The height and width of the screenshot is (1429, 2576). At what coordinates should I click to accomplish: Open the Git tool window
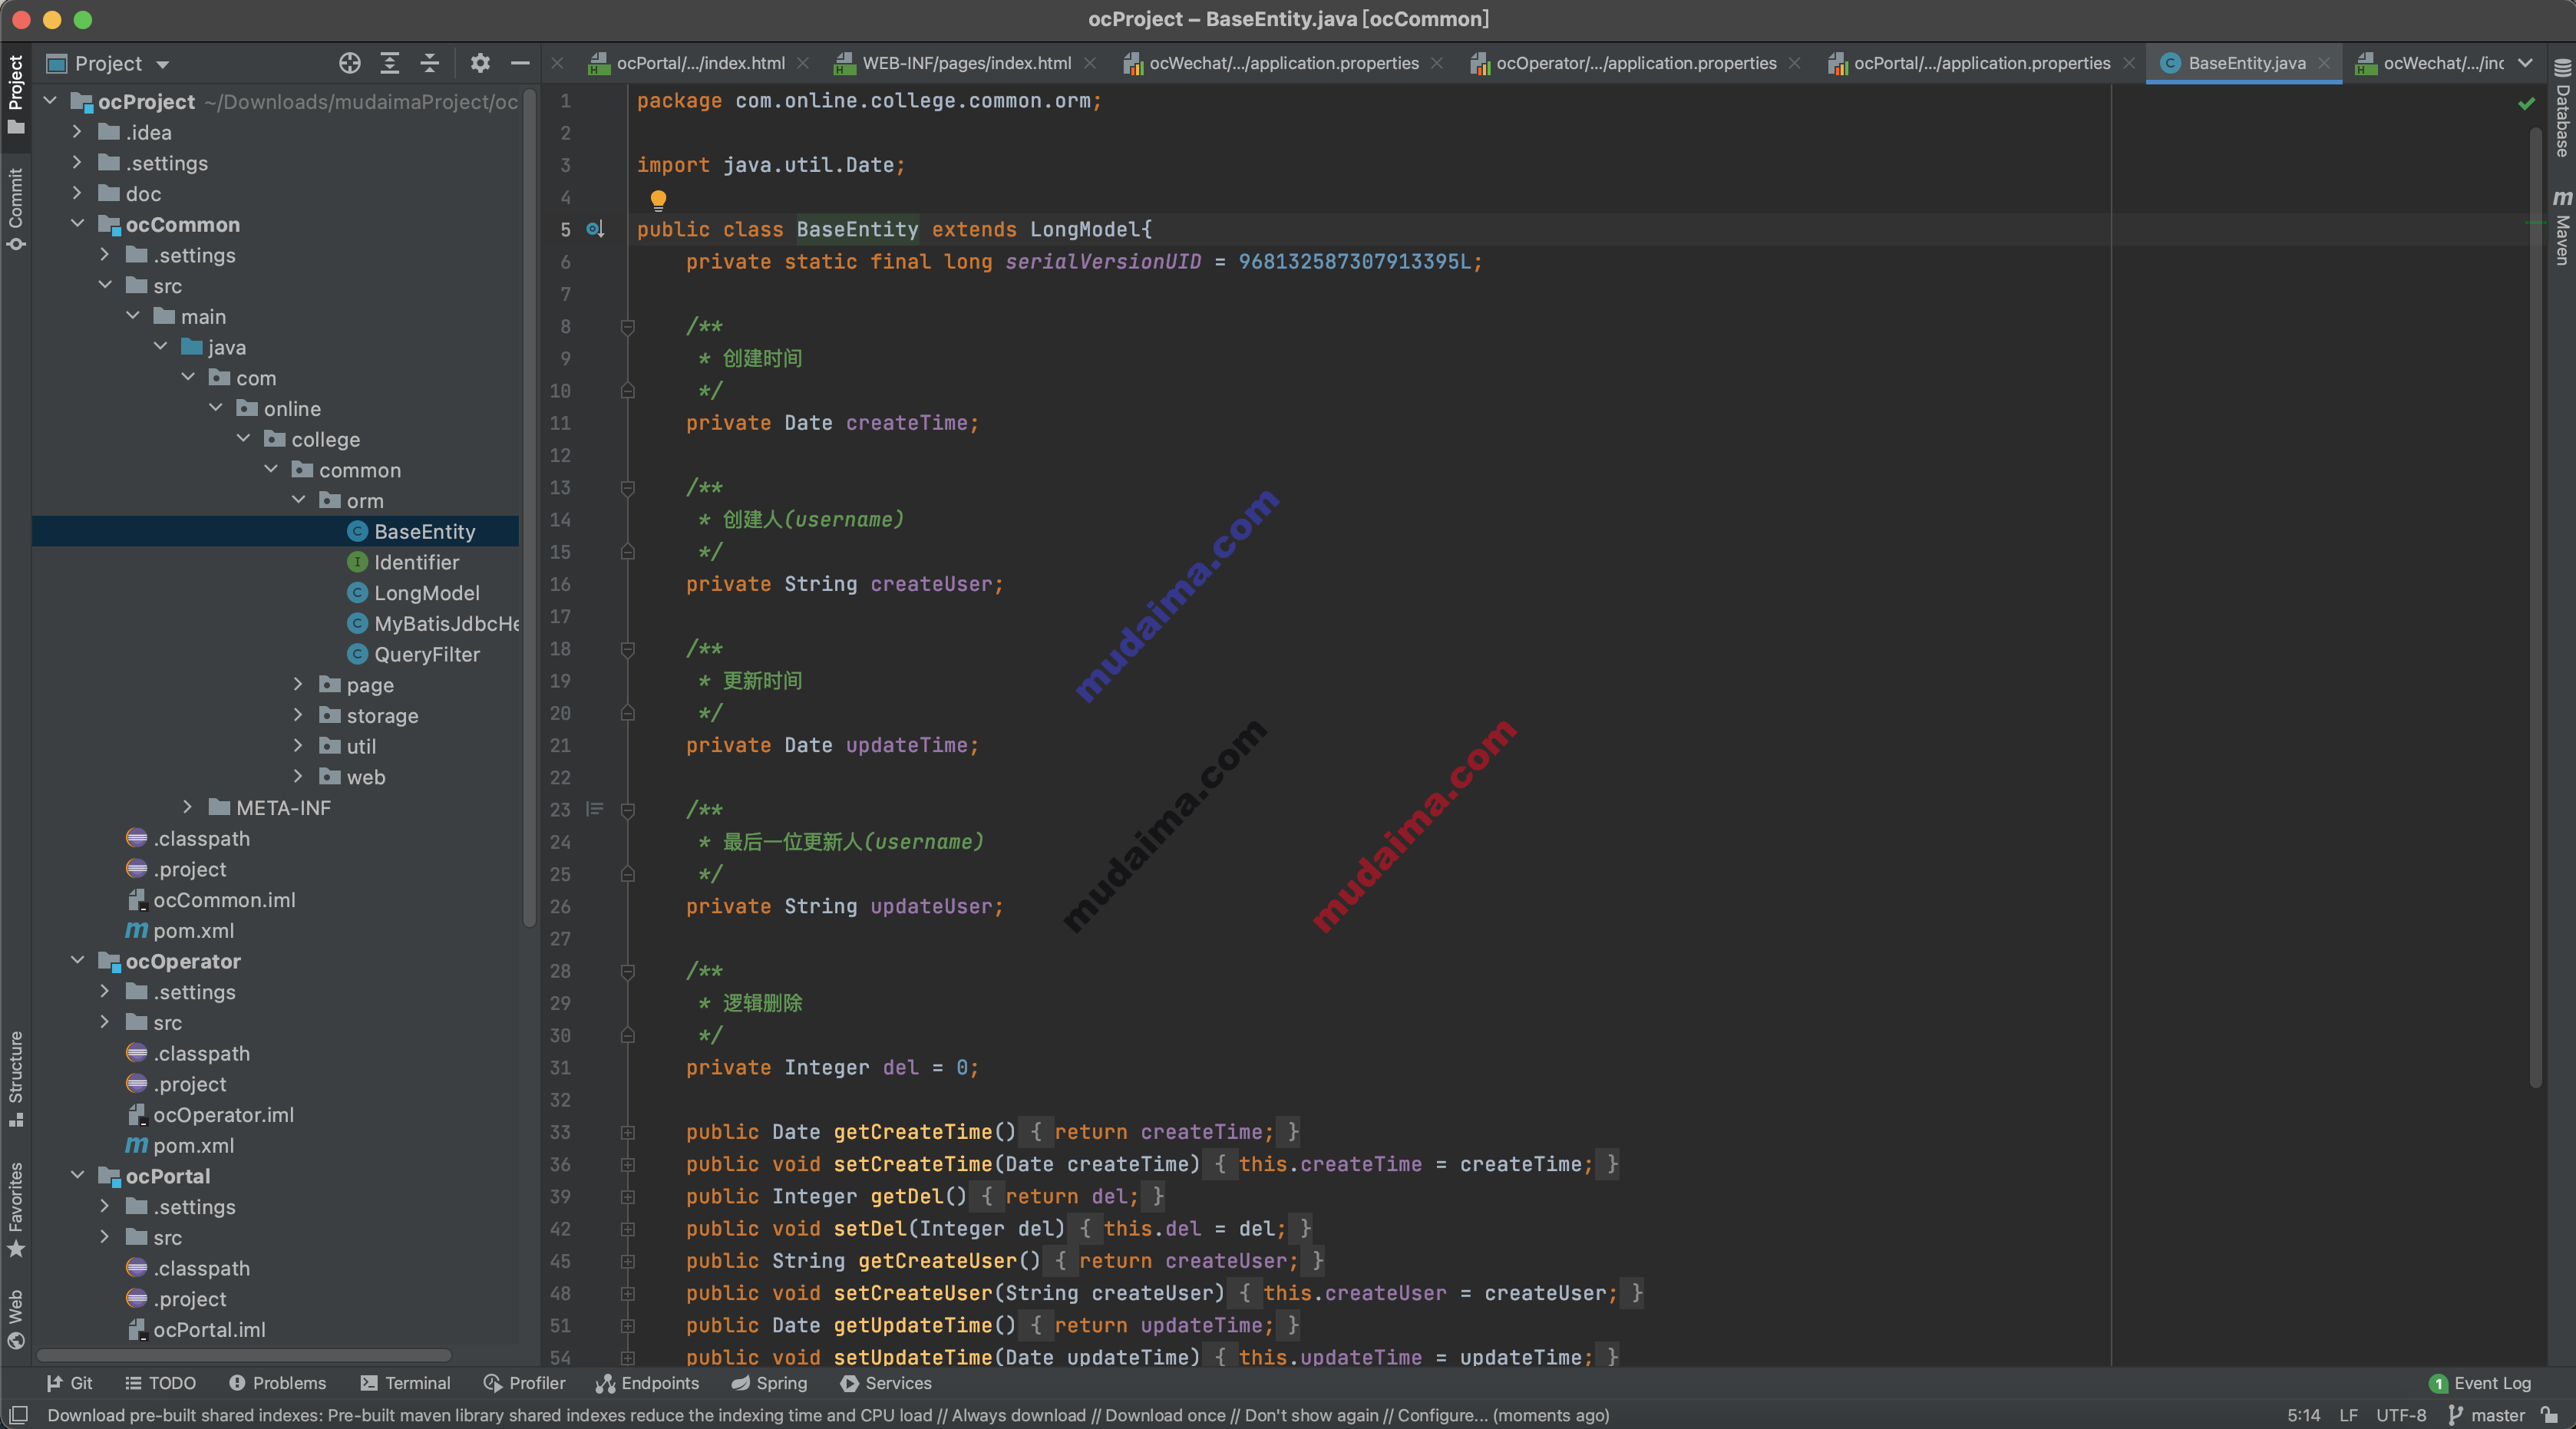pyautogui.click(x=69, y=1383)
